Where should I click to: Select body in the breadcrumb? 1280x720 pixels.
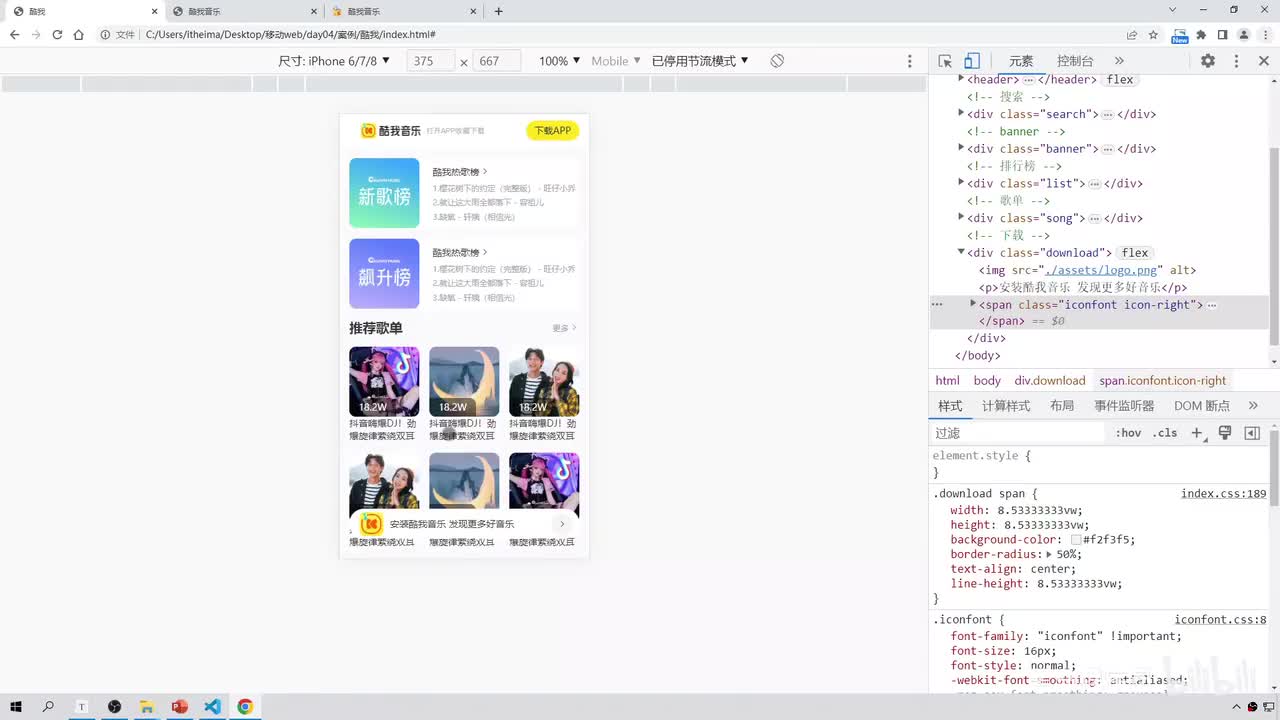[987, 381]
